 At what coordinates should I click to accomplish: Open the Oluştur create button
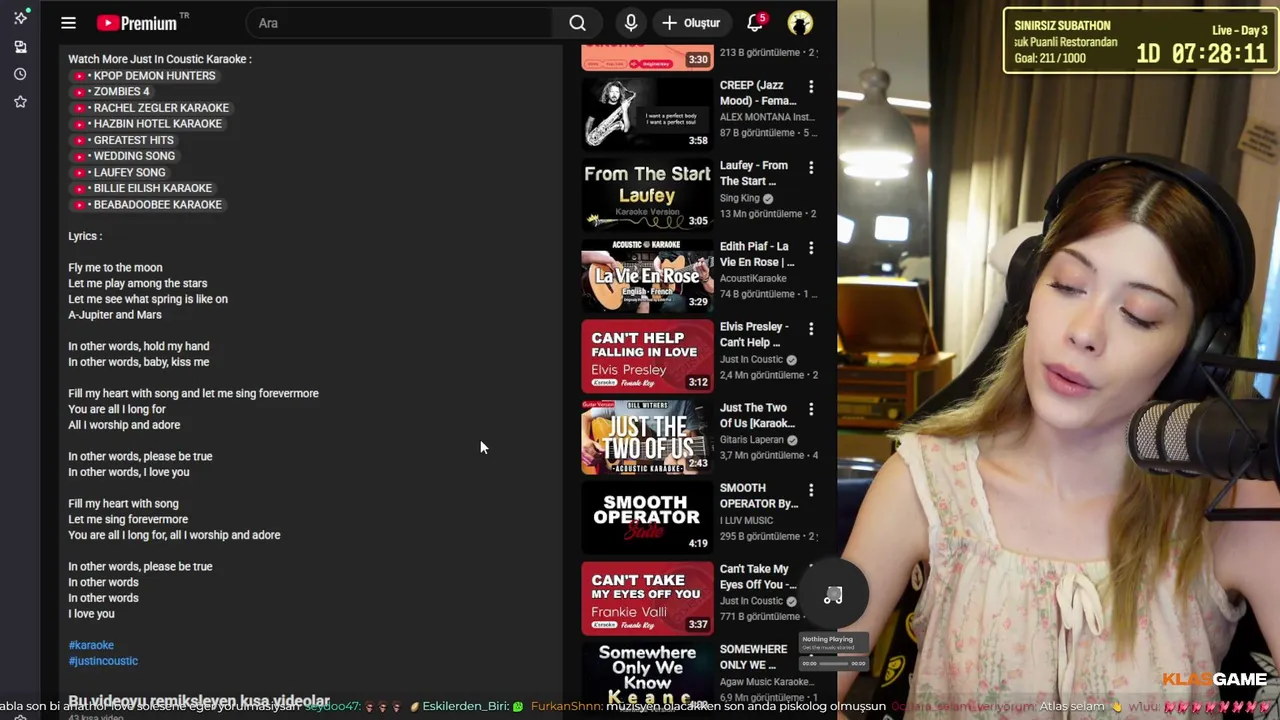tap(691, 23)
